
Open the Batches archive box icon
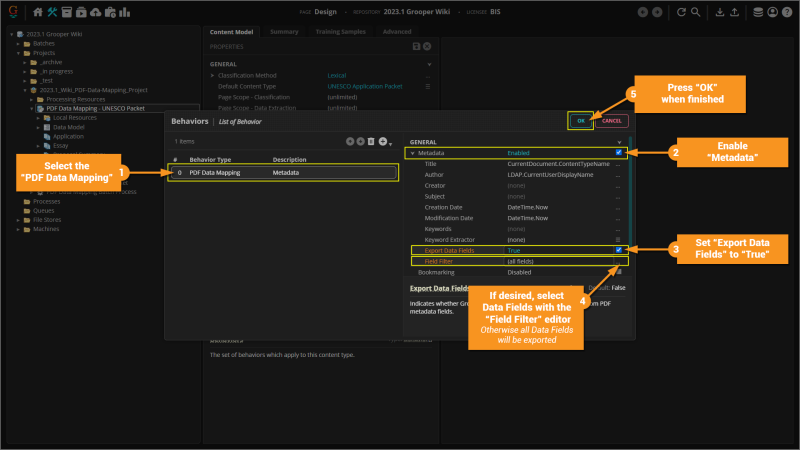[x=67, y=12]
